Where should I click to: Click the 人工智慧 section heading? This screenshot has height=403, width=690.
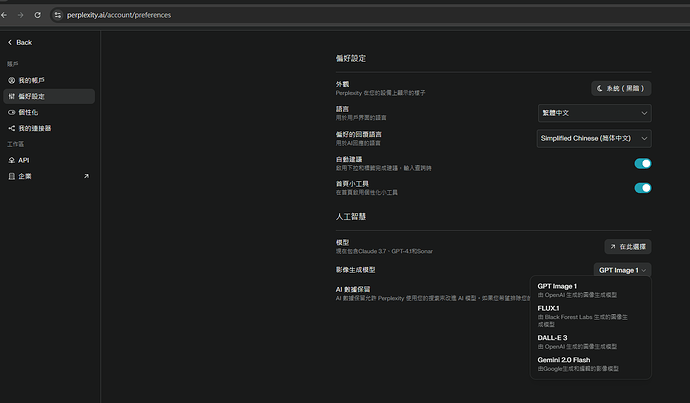351,216
